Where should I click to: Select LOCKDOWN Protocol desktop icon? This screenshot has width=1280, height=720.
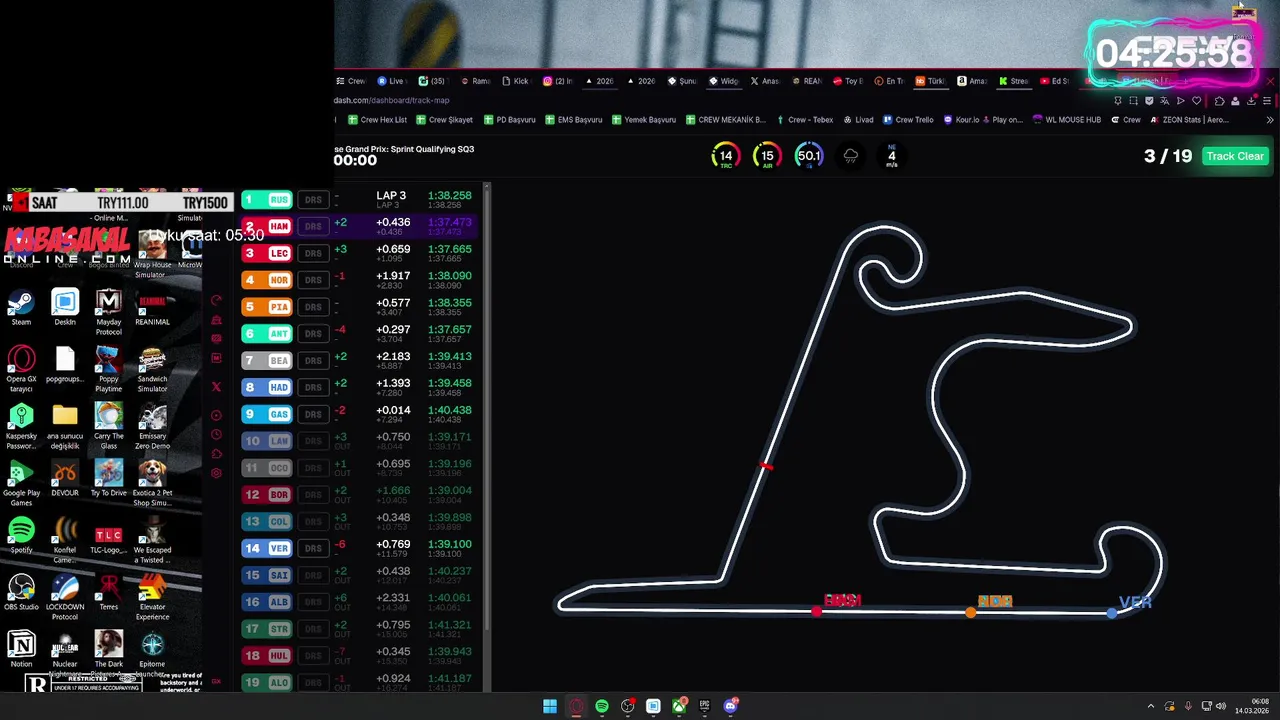click(x=65, y=597)
